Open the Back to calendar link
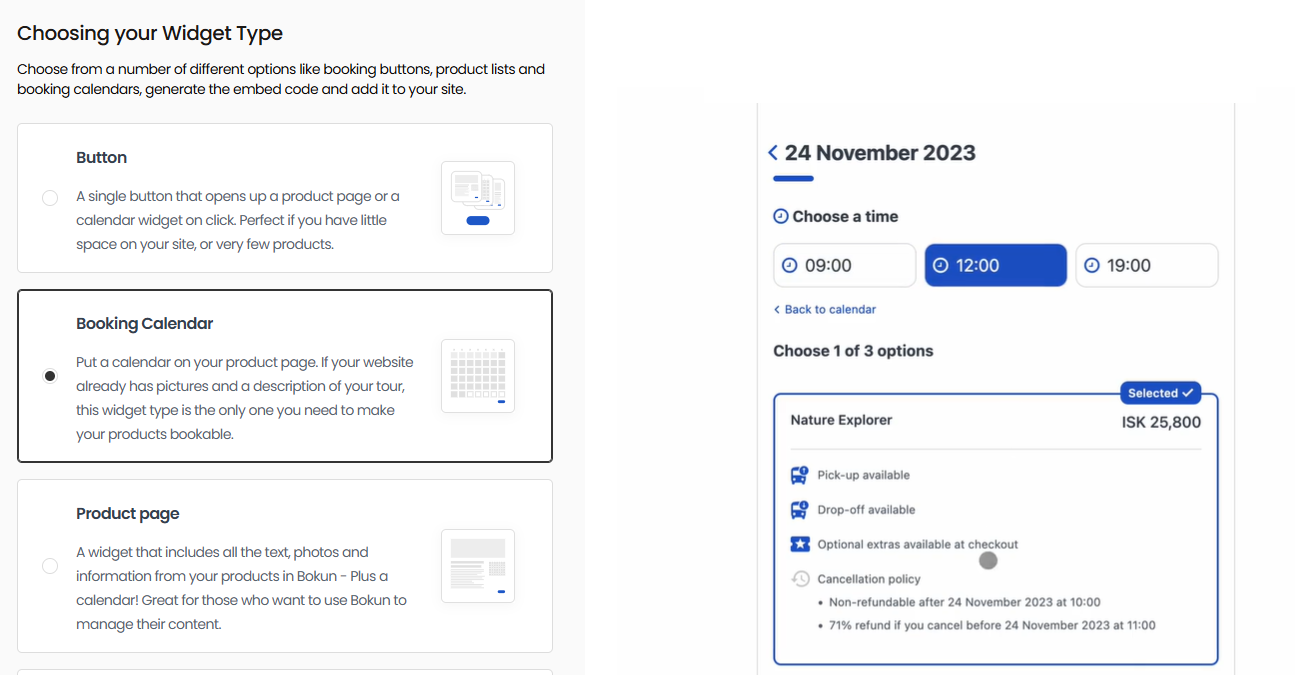1295x675 pixels. click(x=830, y=310)
